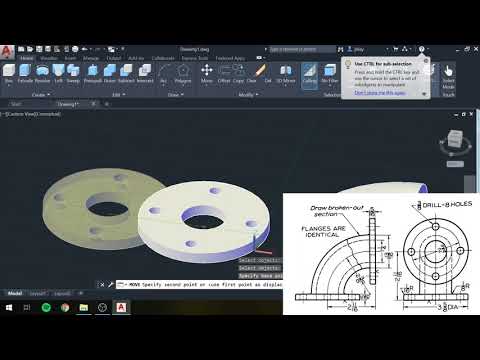Expand the Create panel dropdown

tap(41, 95)
